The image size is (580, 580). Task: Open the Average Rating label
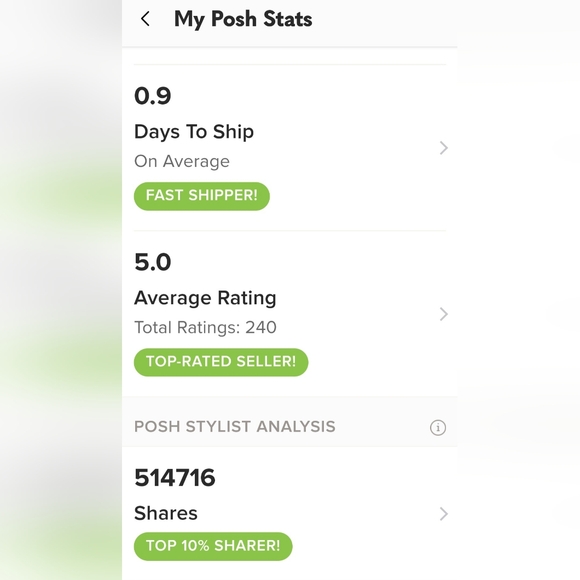[x=205, y=298]
